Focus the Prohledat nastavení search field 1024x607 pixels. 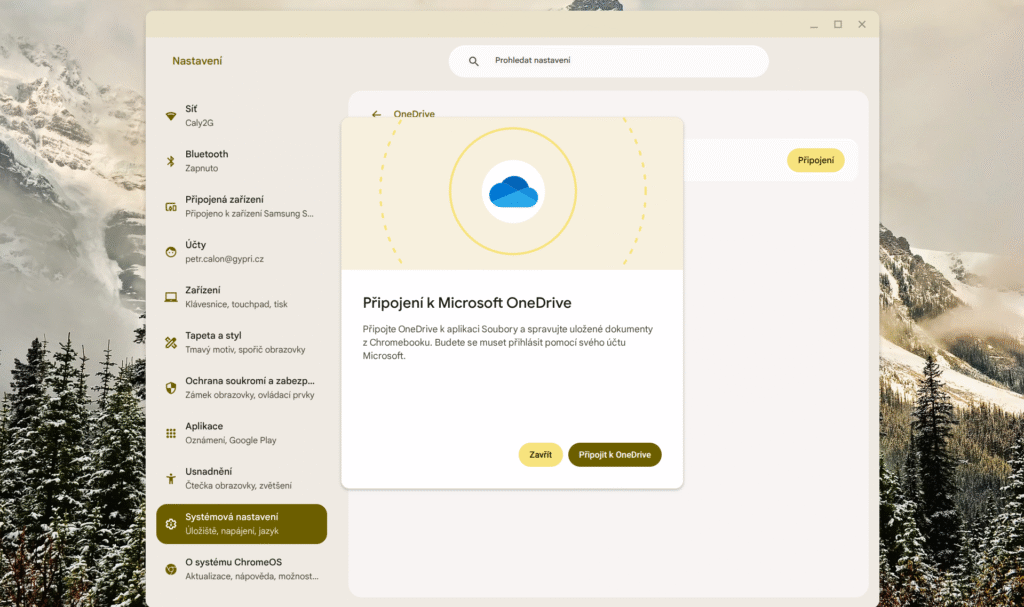(620, 61)
